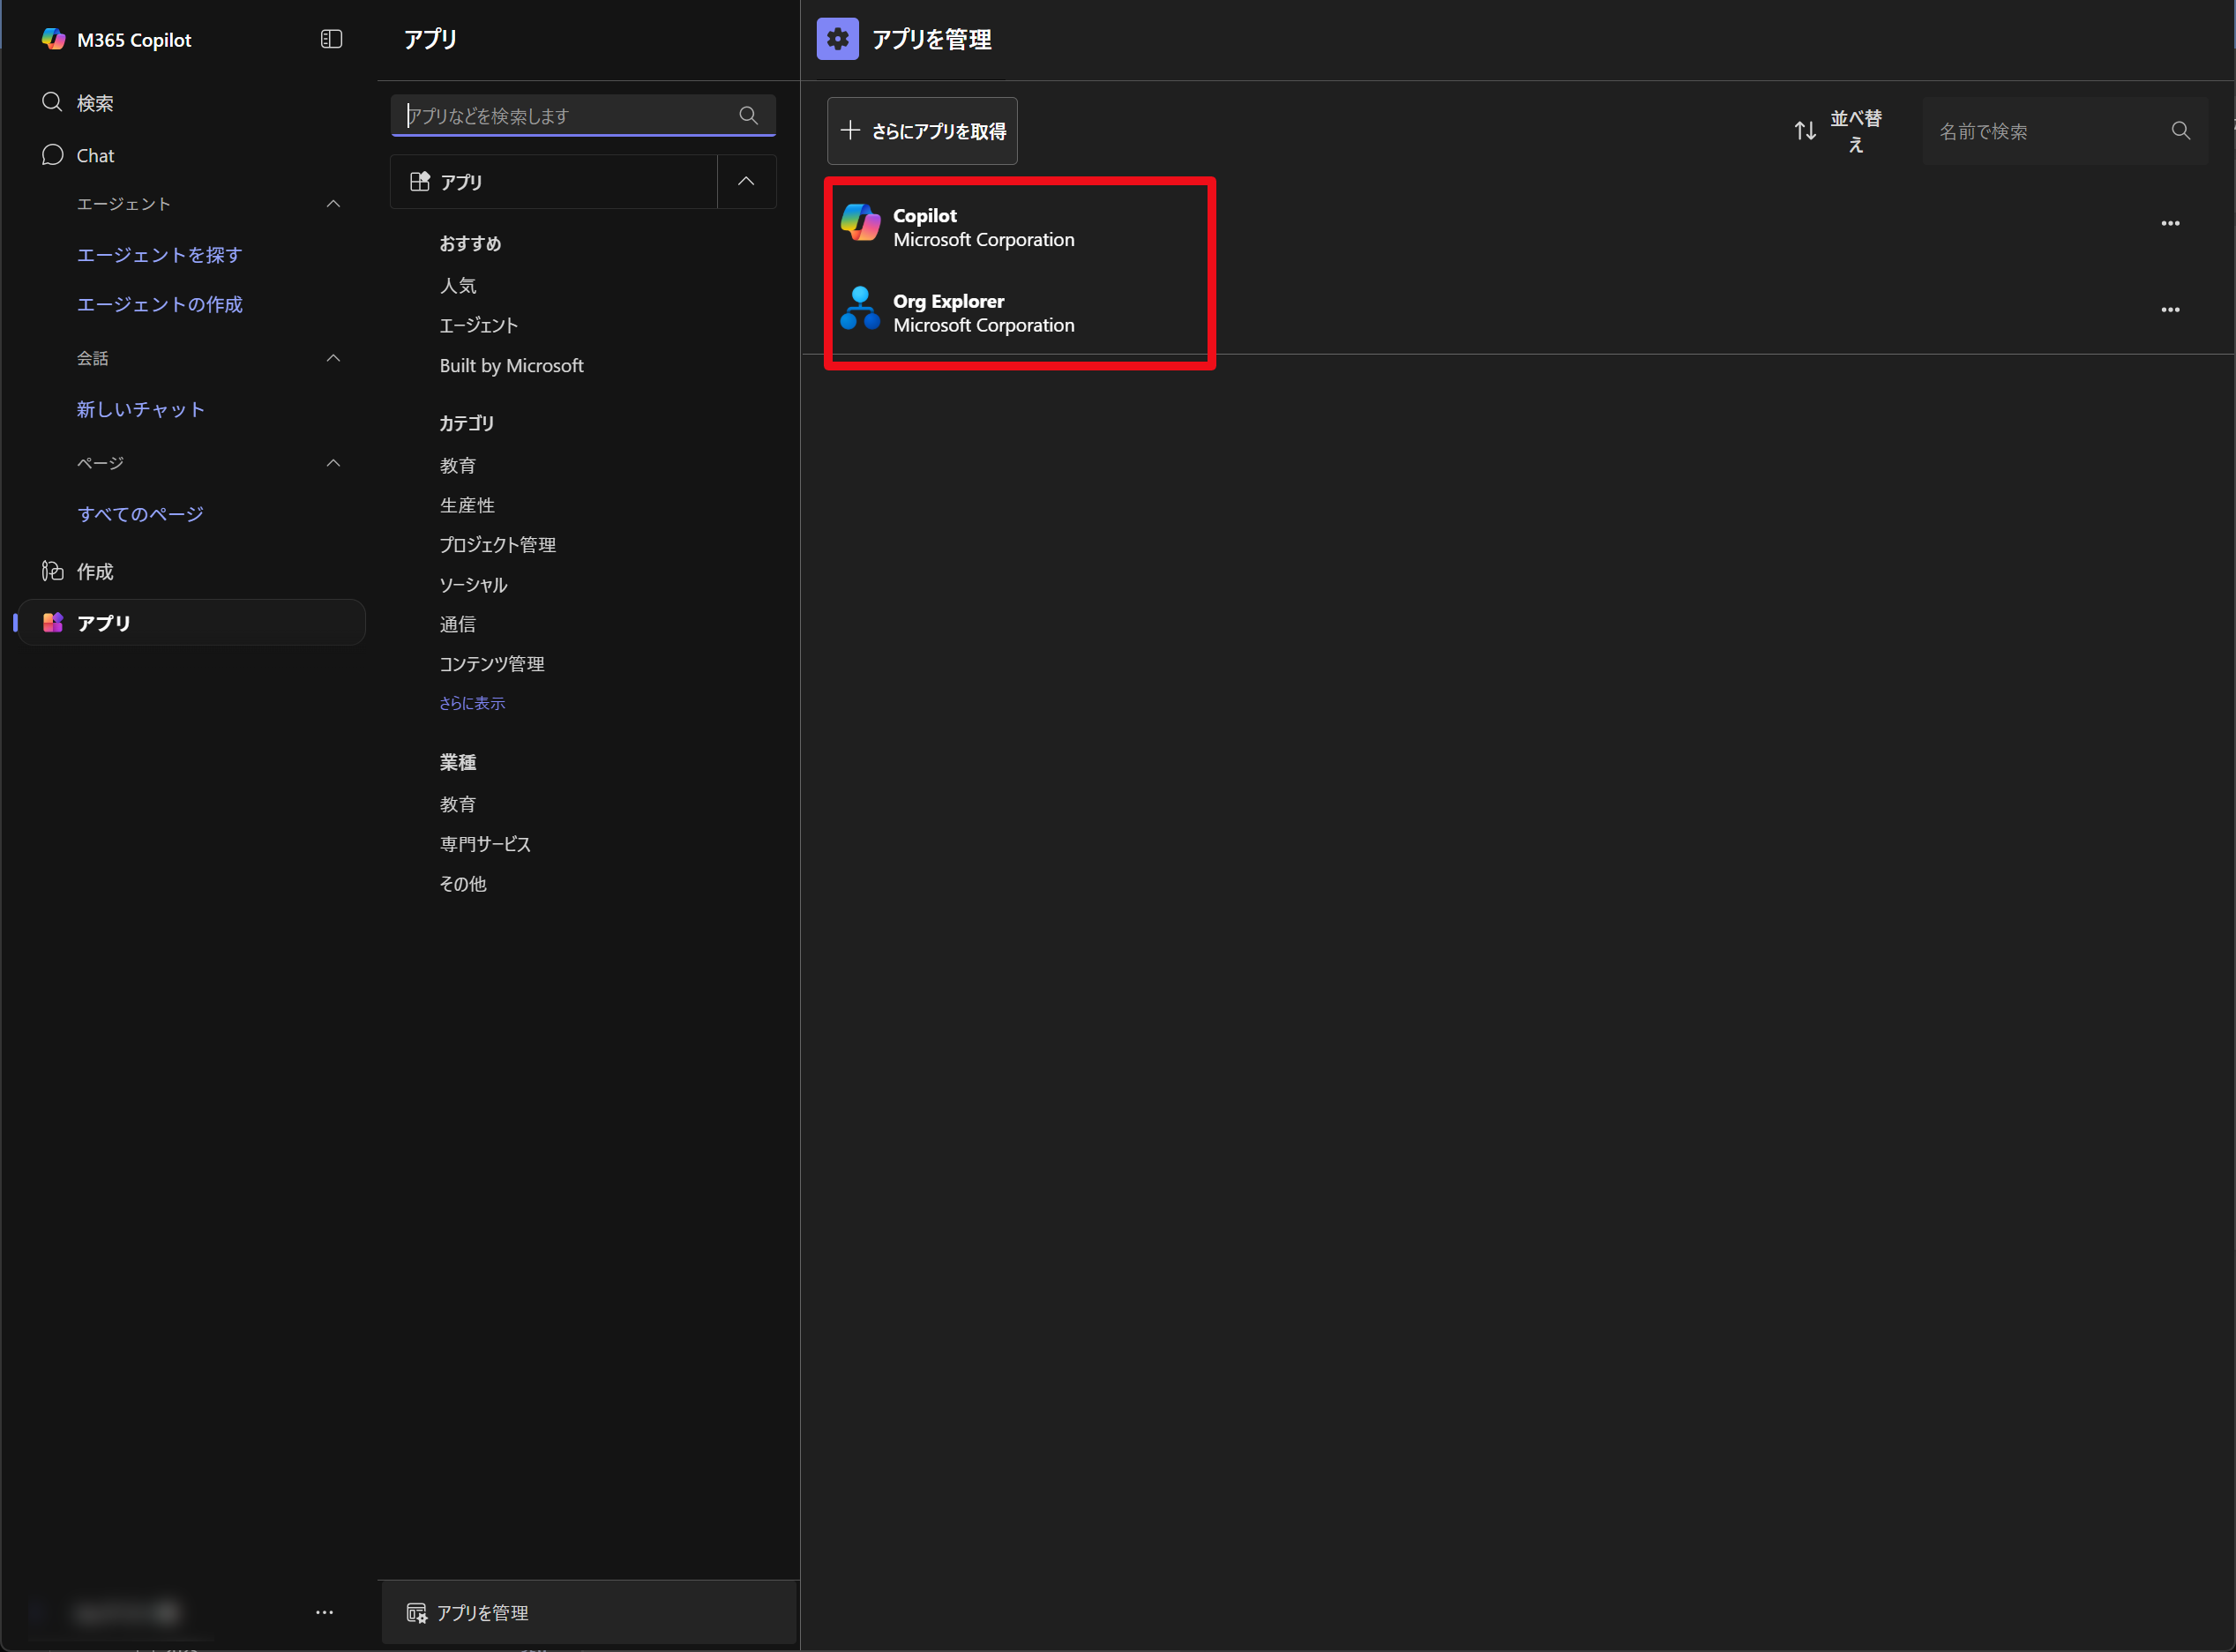Select プロジェクト管理 category
Viewport: 2236px width, 1652px height.
(x=498, y=545)
